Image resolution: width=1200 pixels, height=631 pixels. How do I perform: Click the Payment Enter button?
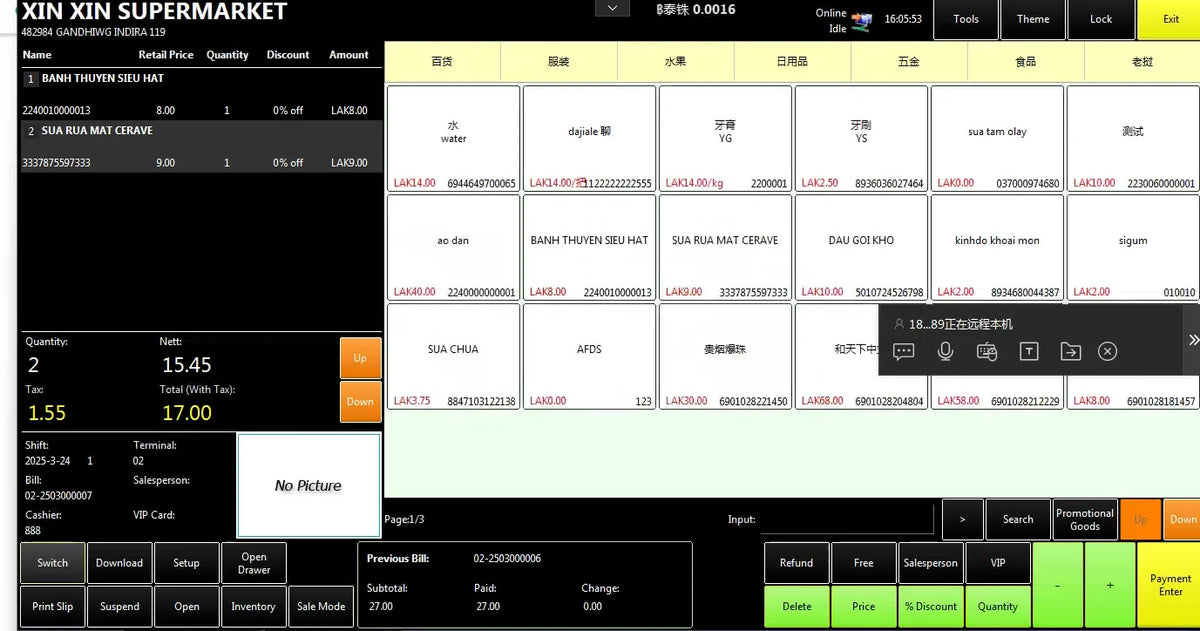point(1169,585)
